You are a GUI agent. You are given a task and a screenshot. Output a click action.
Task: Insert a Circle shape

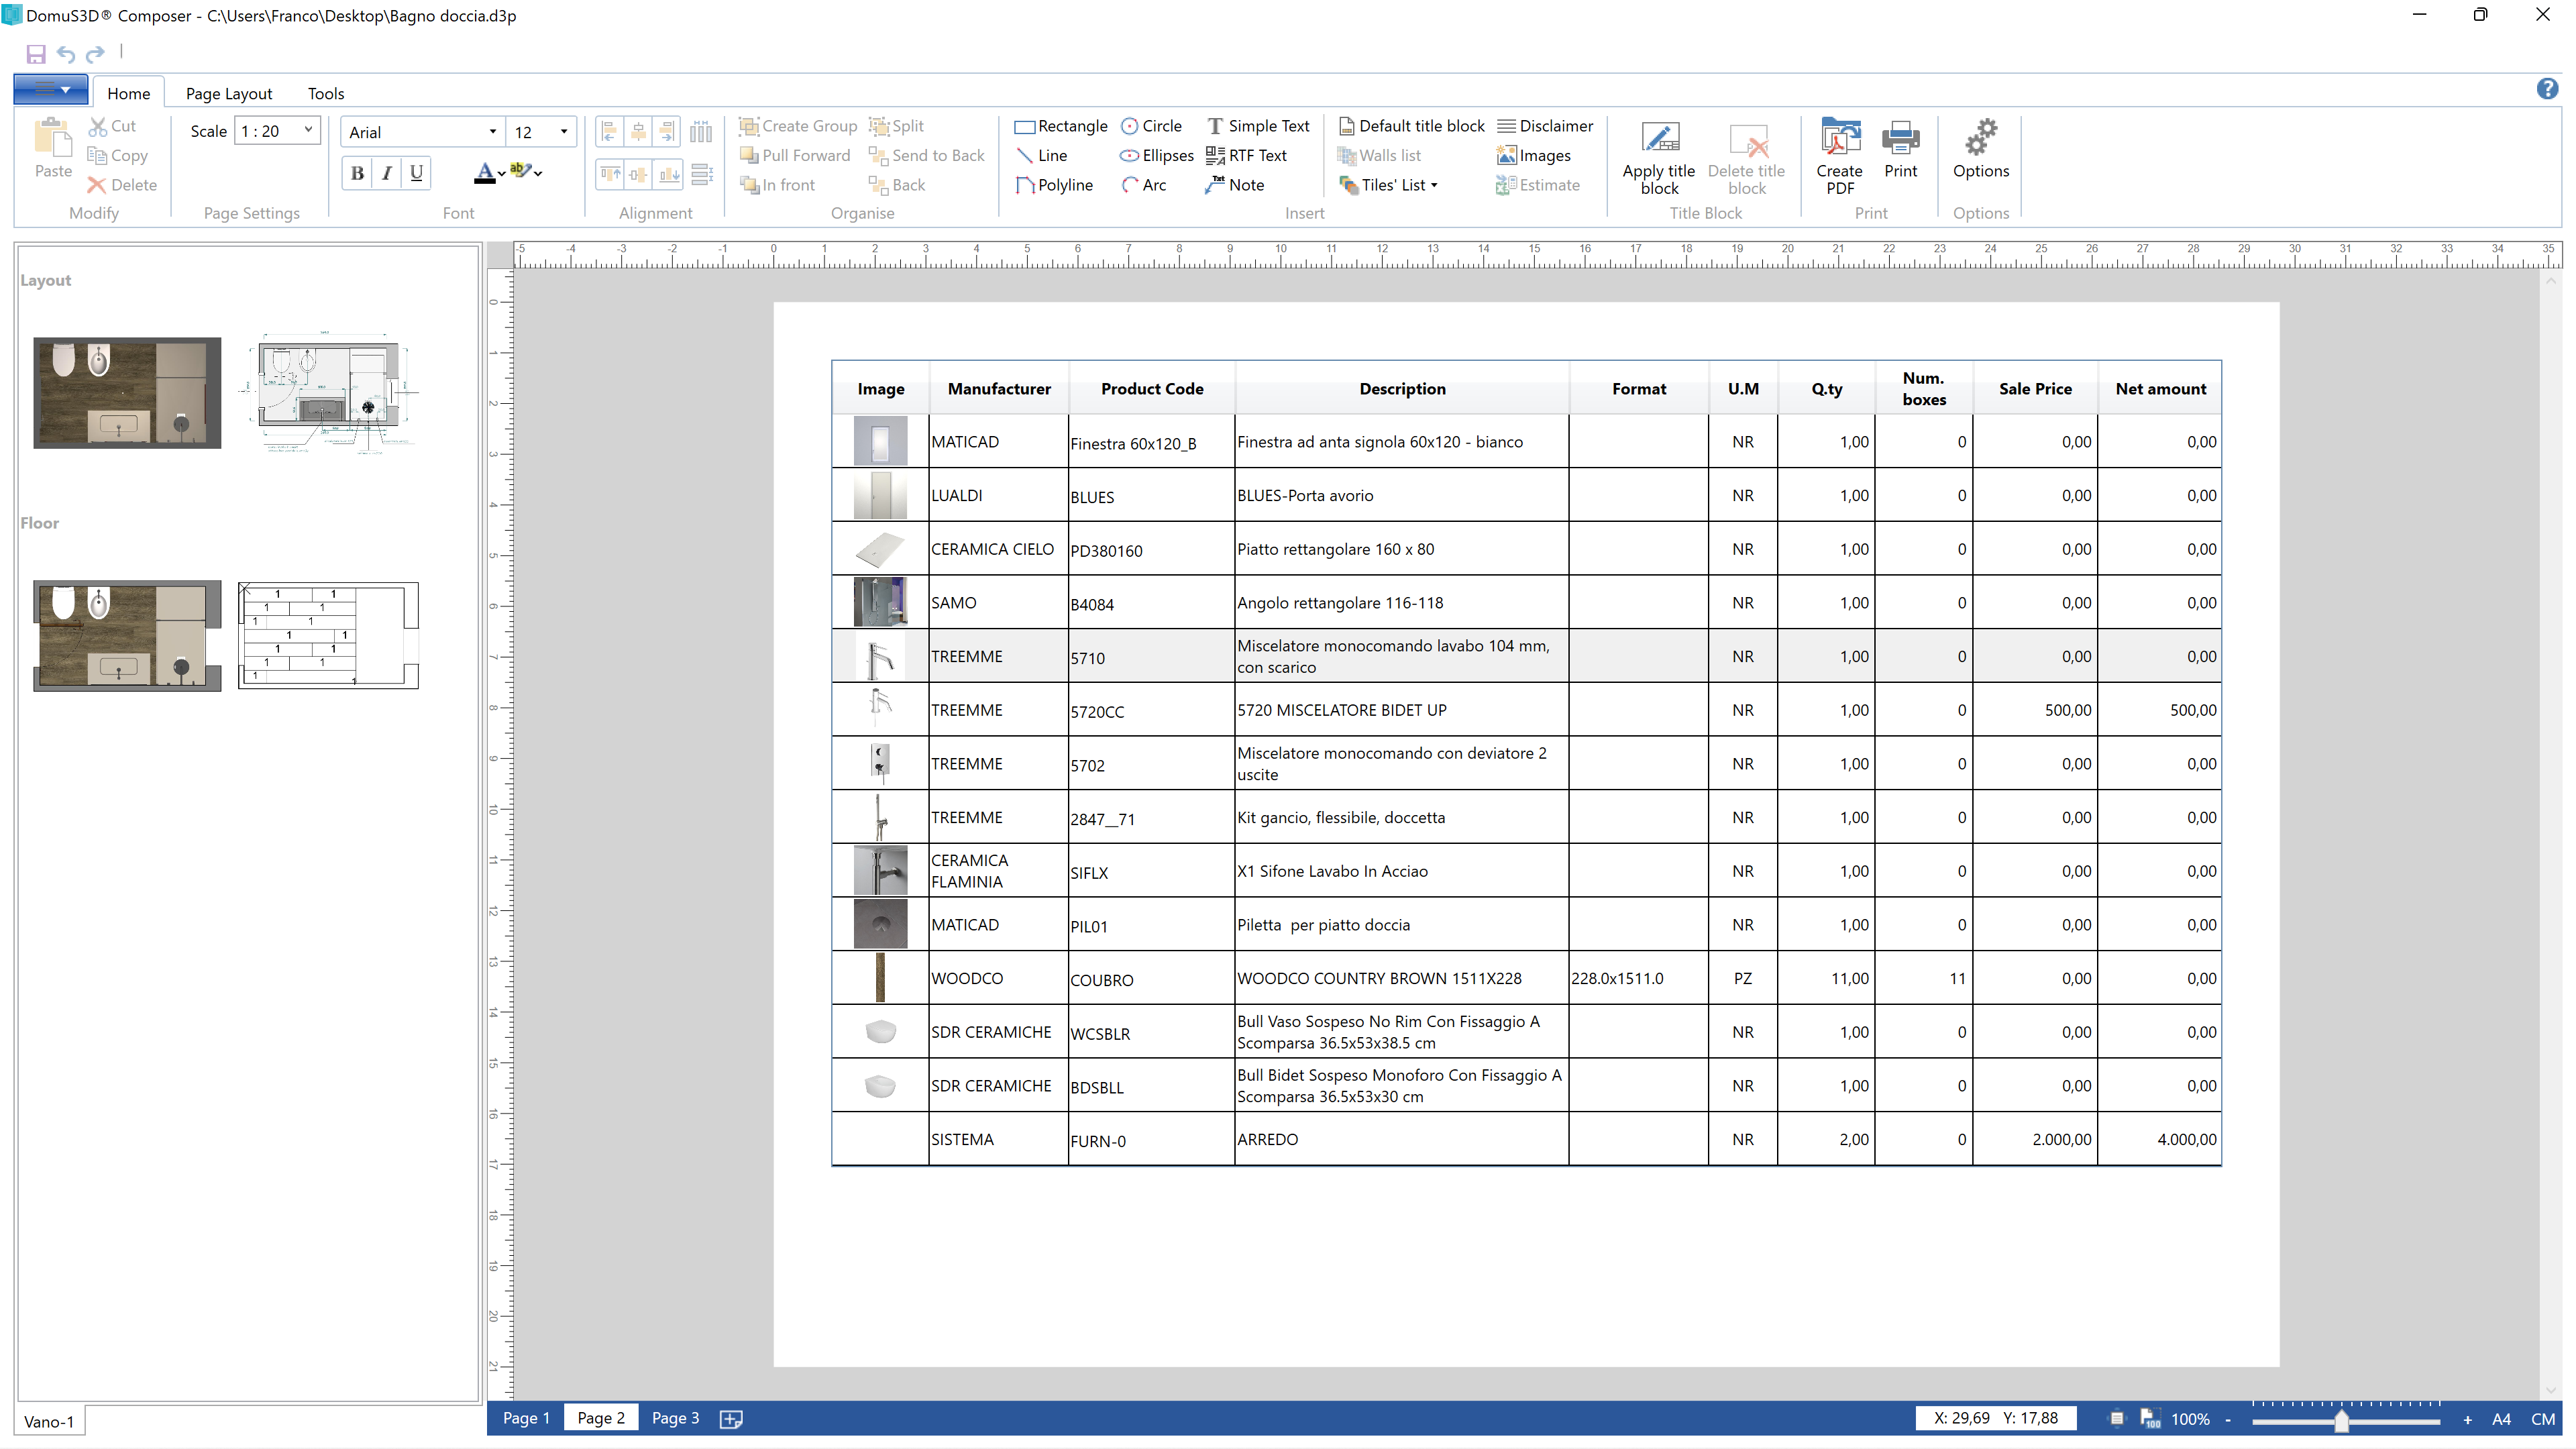pyautogui.click(x=1151, y=126)
